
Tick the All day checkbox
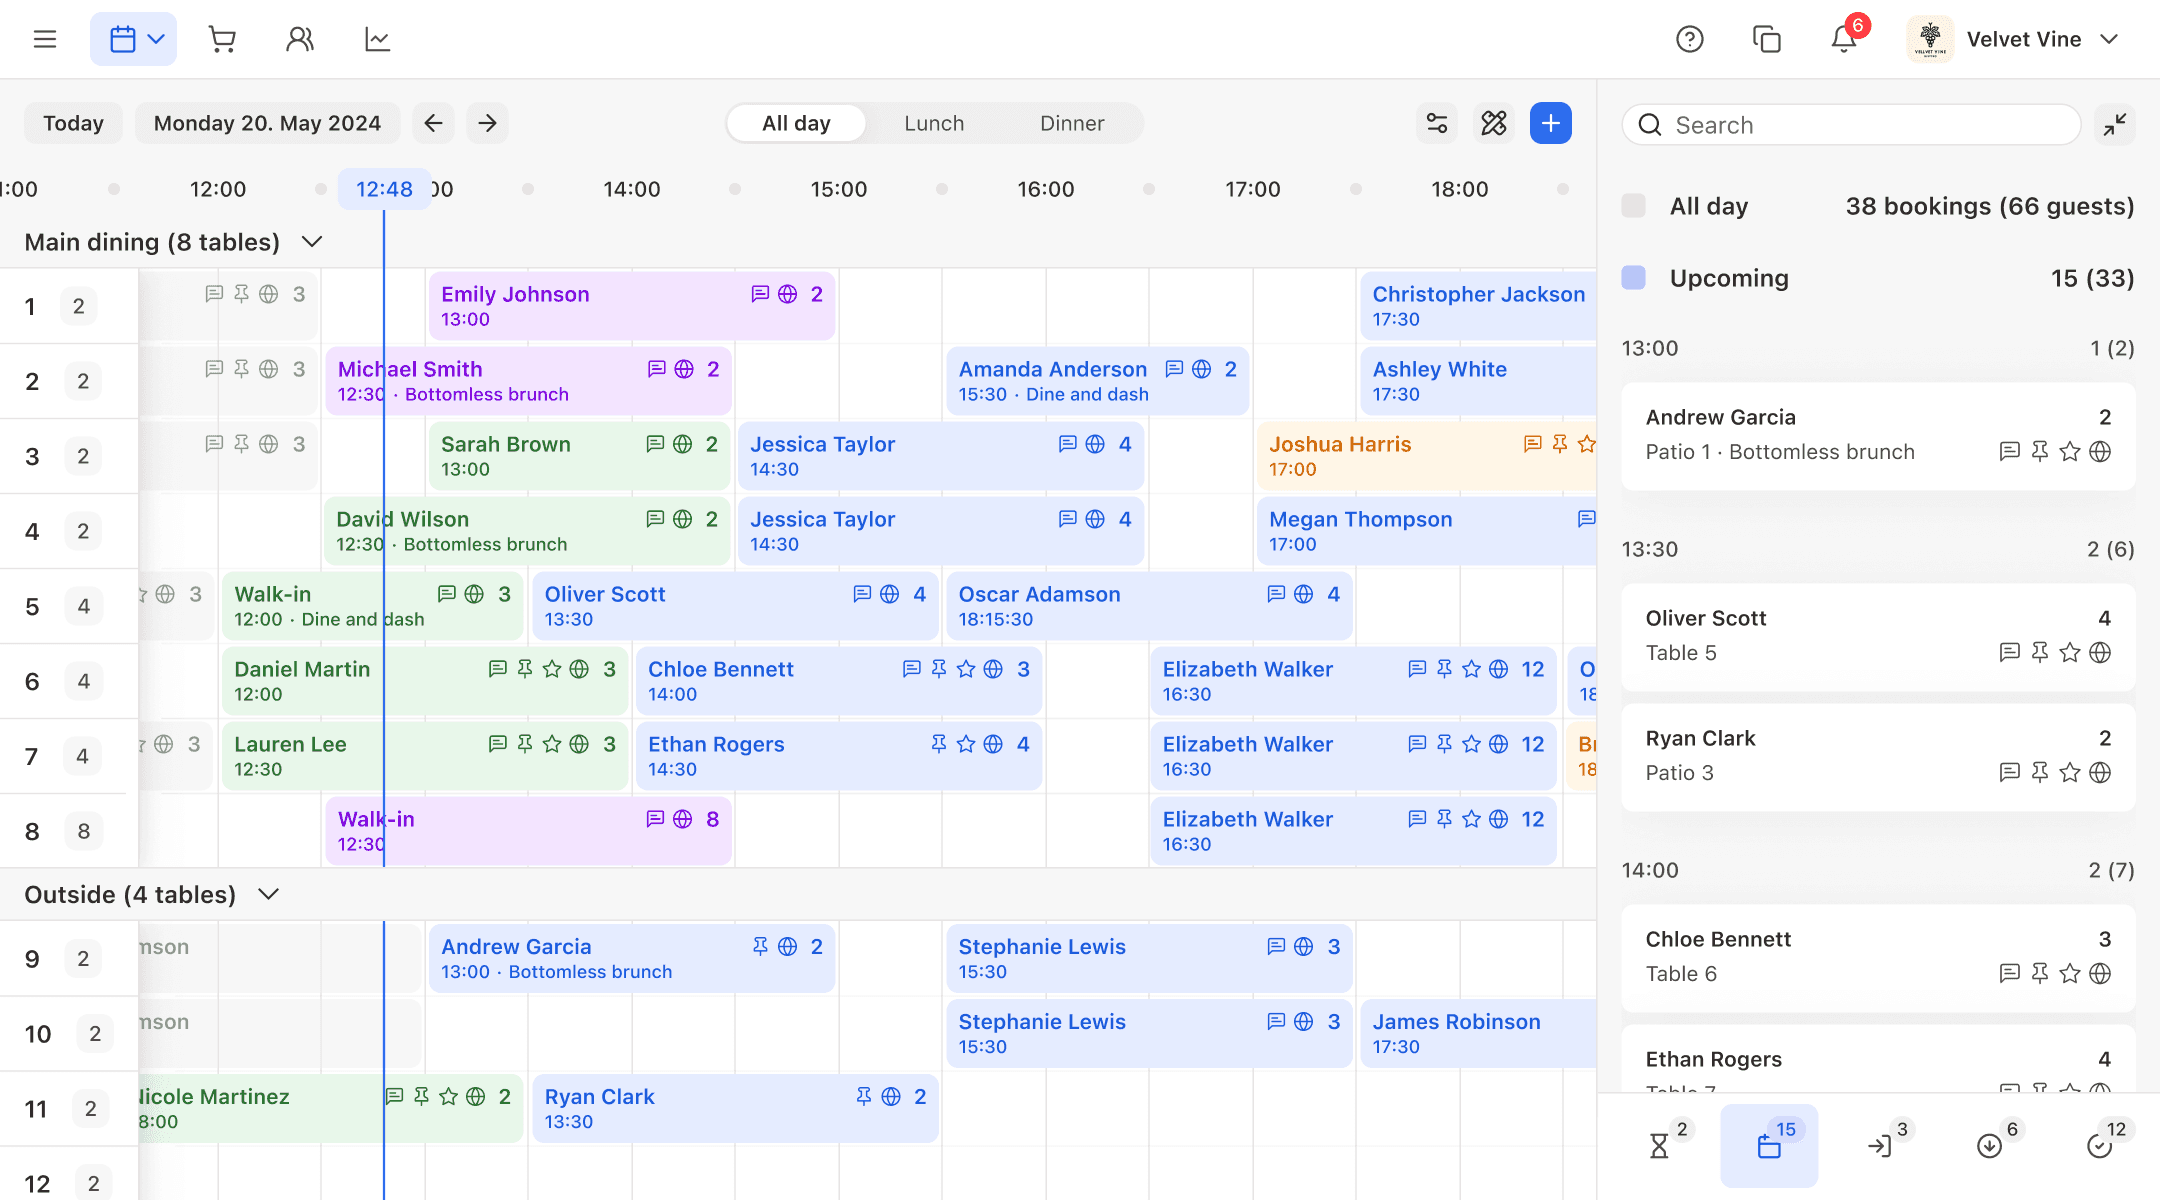click(x=1634, y=206)
